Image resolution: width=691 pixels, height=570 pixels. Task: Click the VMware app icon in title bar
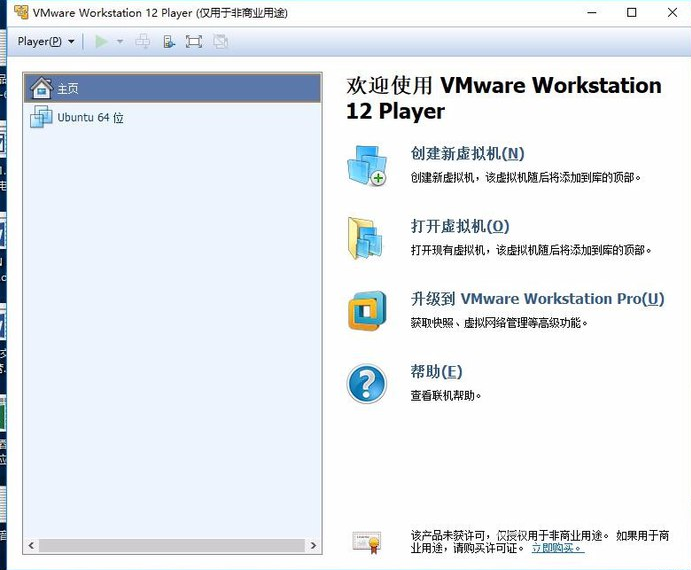click(21, 12)
